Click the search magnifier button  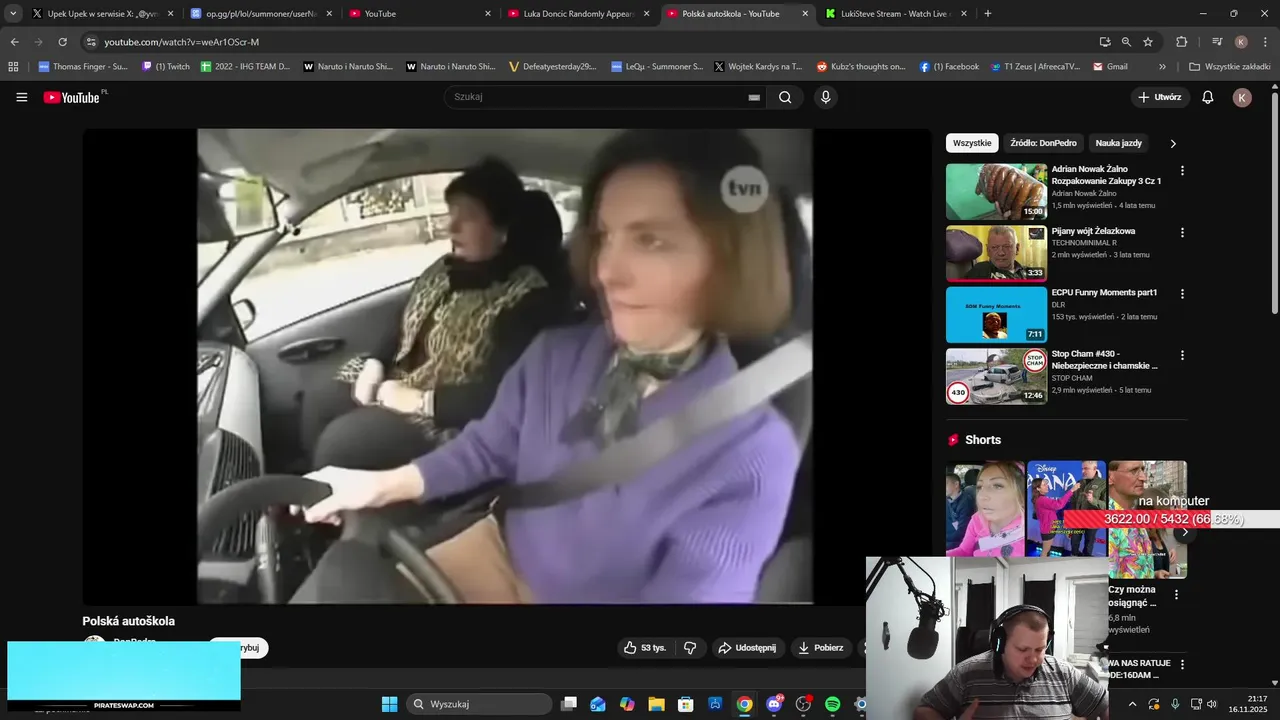[785, 97]
